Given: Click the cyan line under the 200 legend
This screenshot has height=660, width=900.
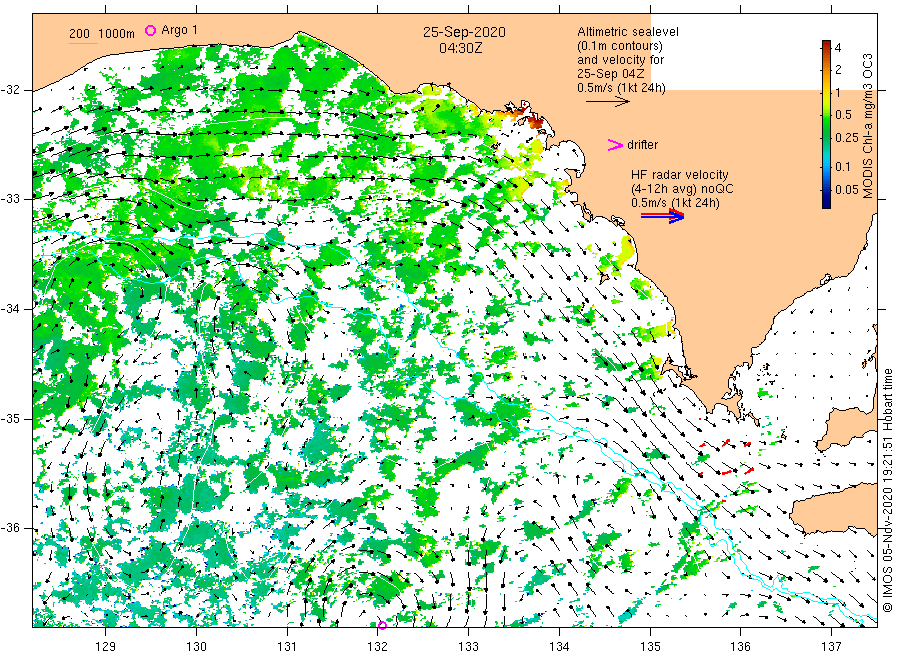Looking at the screenshot, I should click(83, 43).
